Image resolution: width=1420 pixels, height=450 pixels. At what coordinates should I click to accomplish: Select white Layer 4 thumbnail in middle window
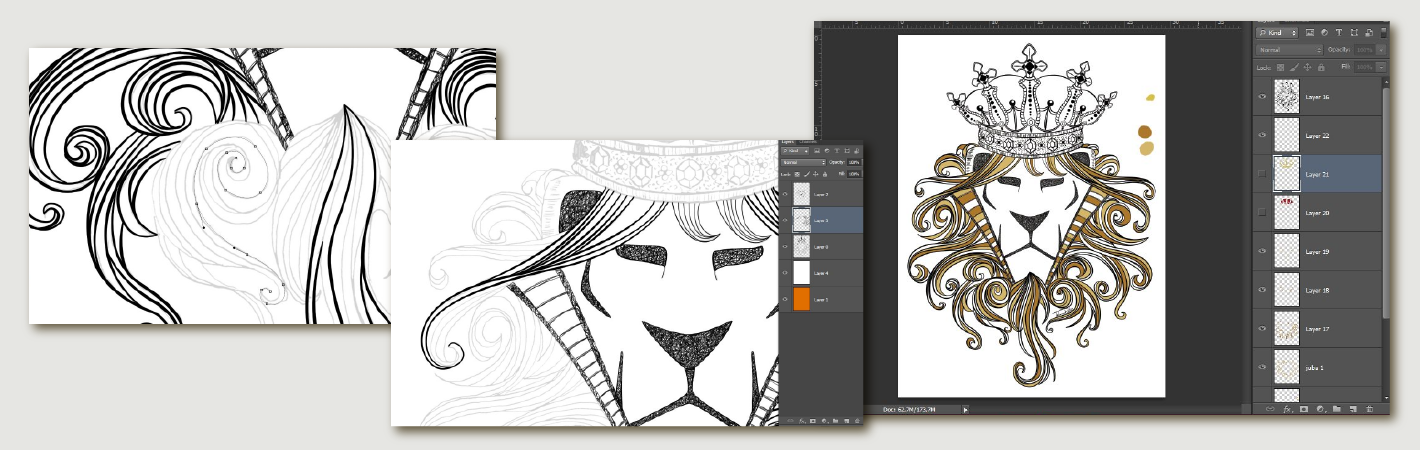[801, 272]
